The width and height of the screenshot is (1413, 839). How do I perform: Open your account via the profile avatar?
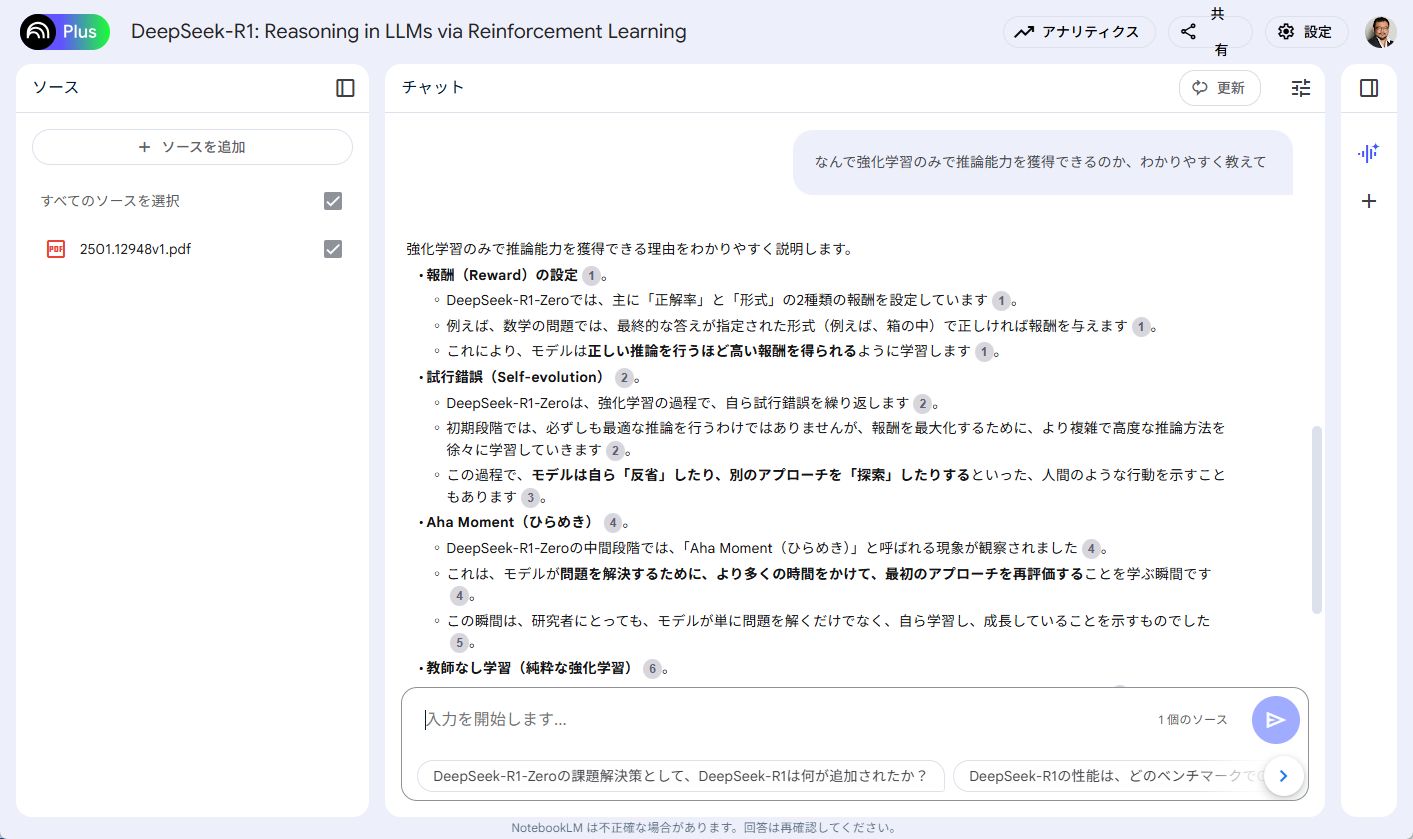[1380, 31]
